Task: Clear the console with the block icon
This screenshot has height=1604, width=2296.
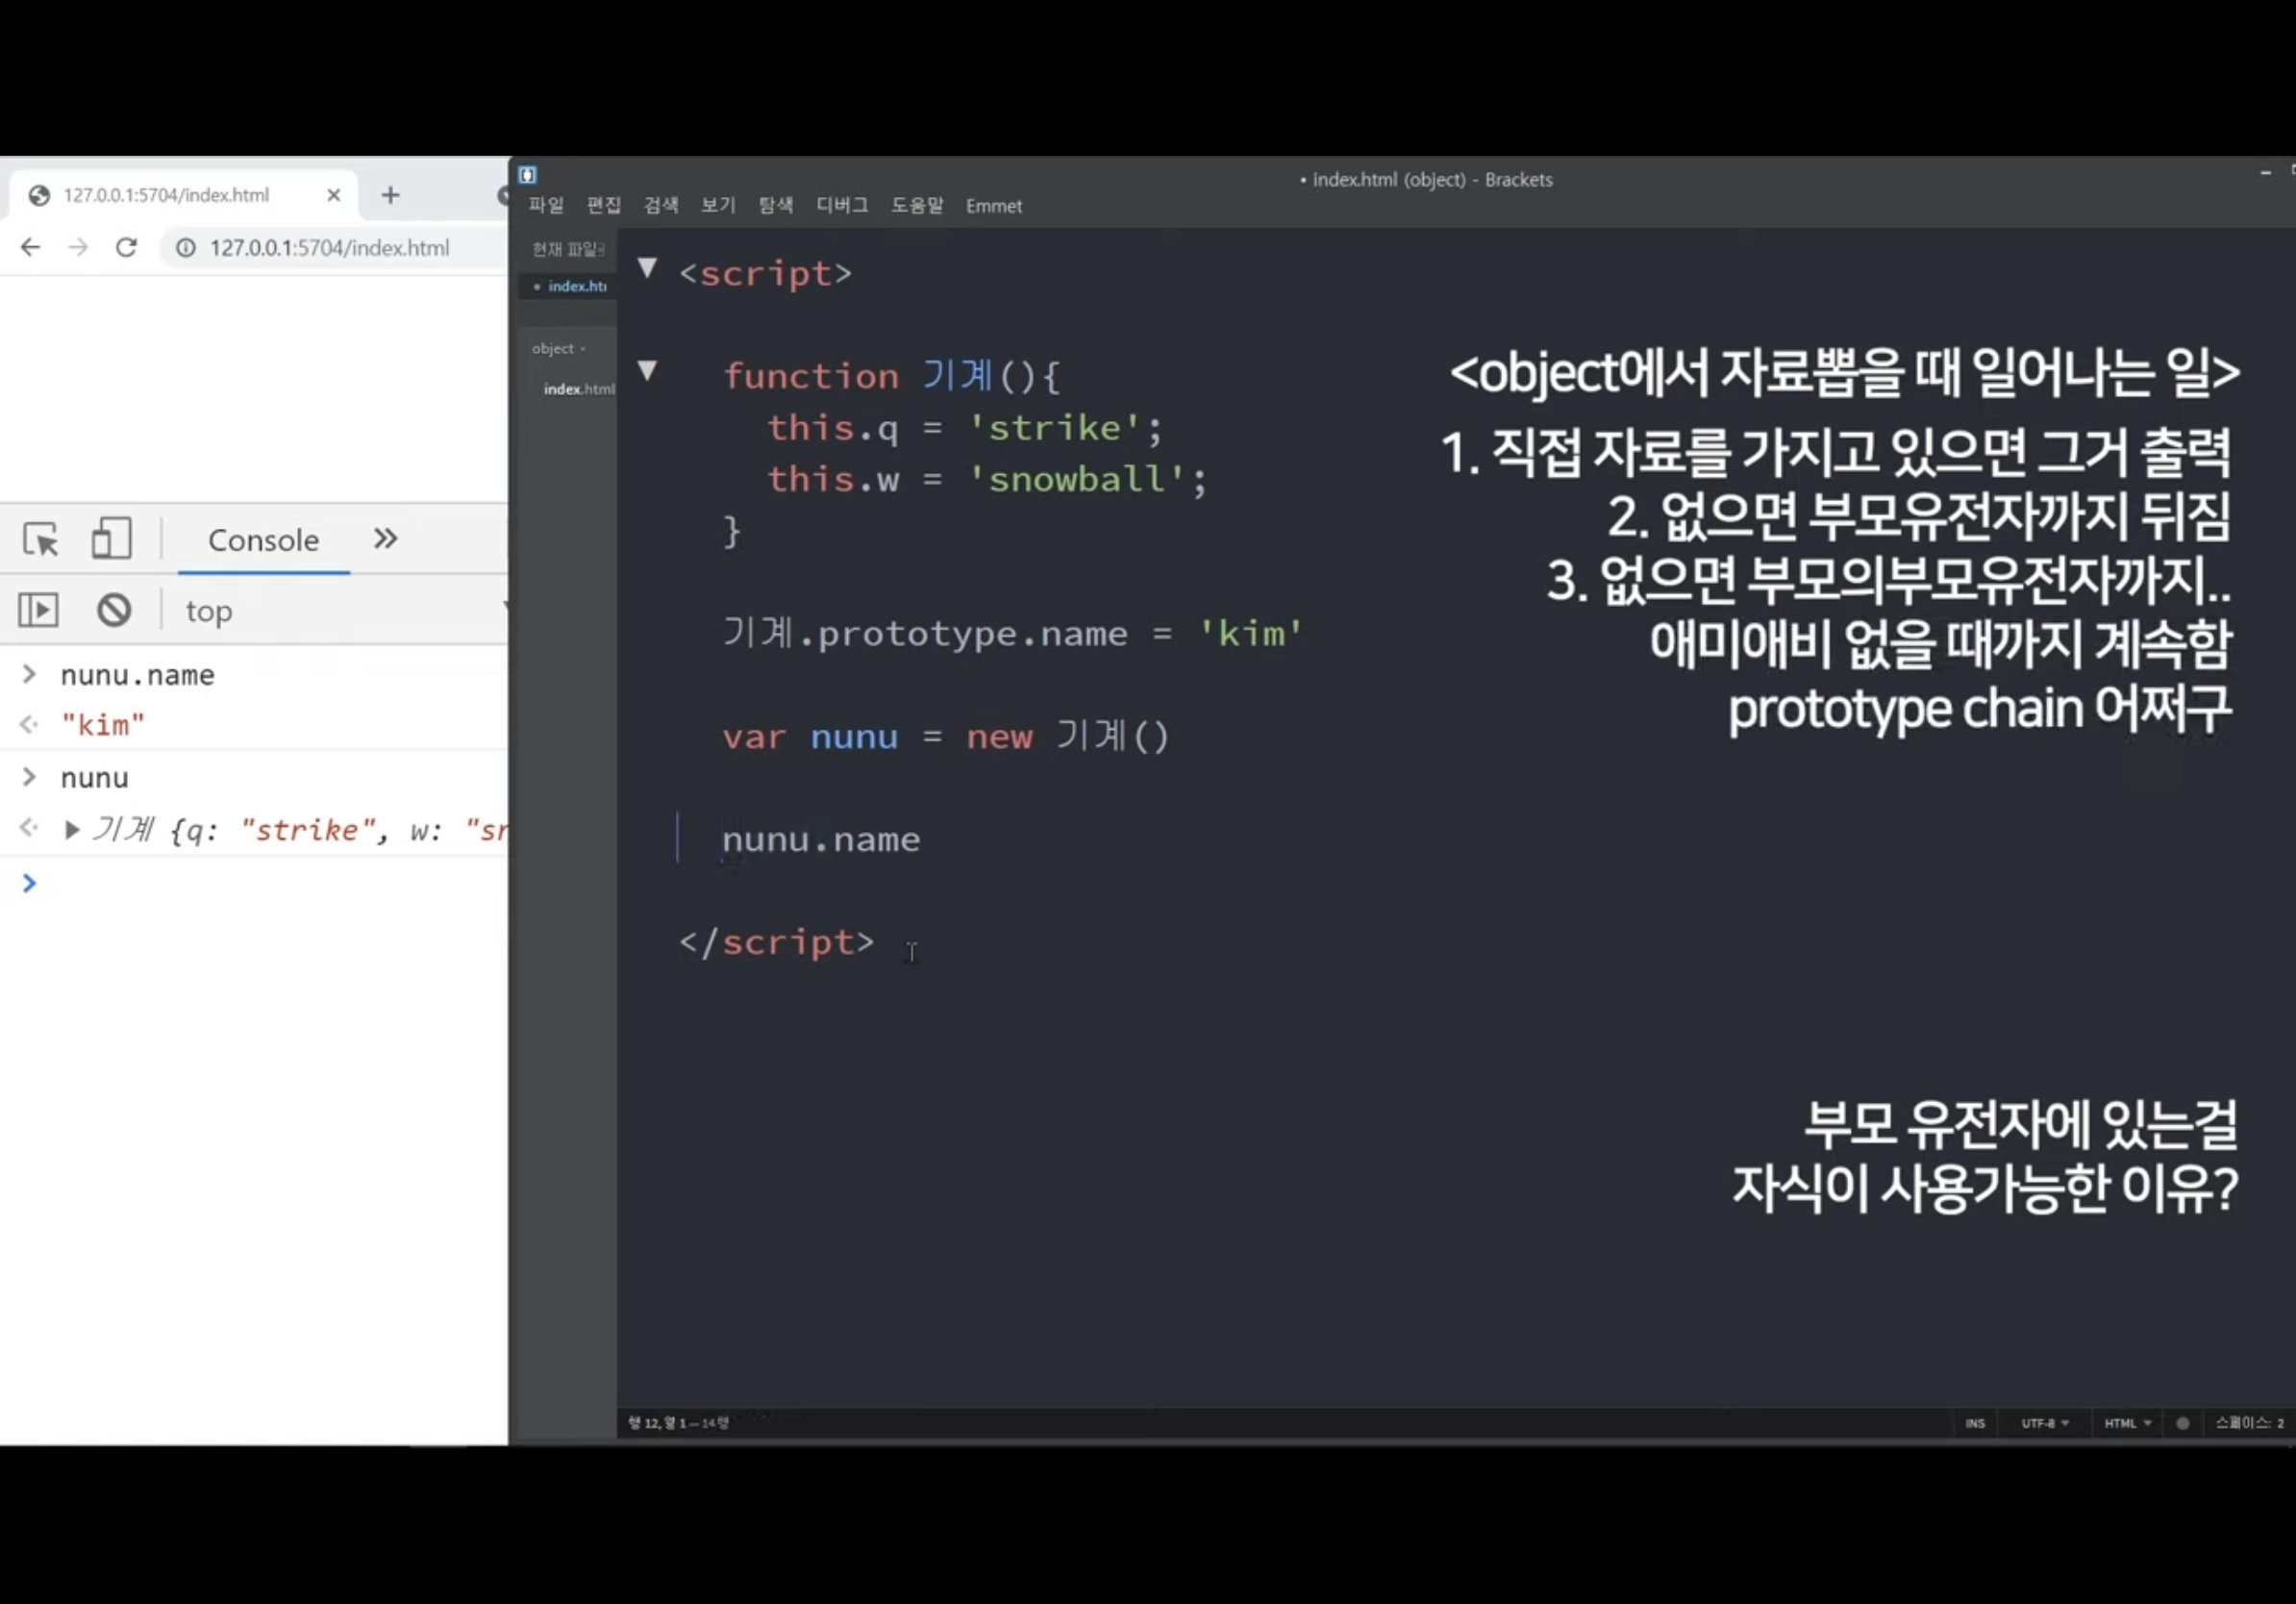Action: click(x=114, y=610)
